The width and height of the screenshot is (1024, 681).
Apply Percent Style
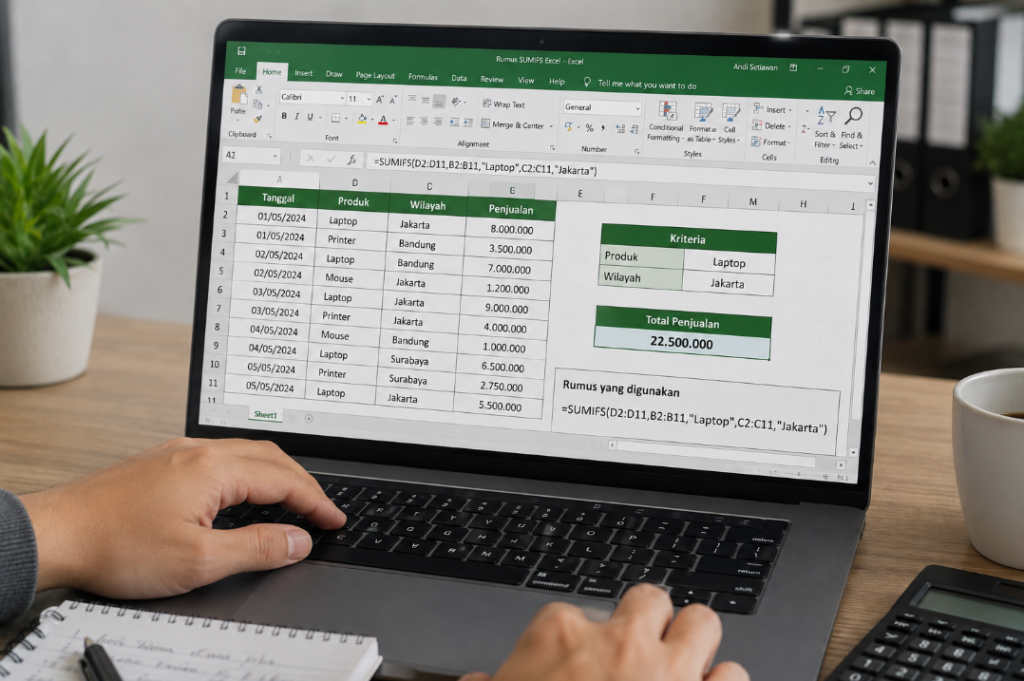pos(589,128)
